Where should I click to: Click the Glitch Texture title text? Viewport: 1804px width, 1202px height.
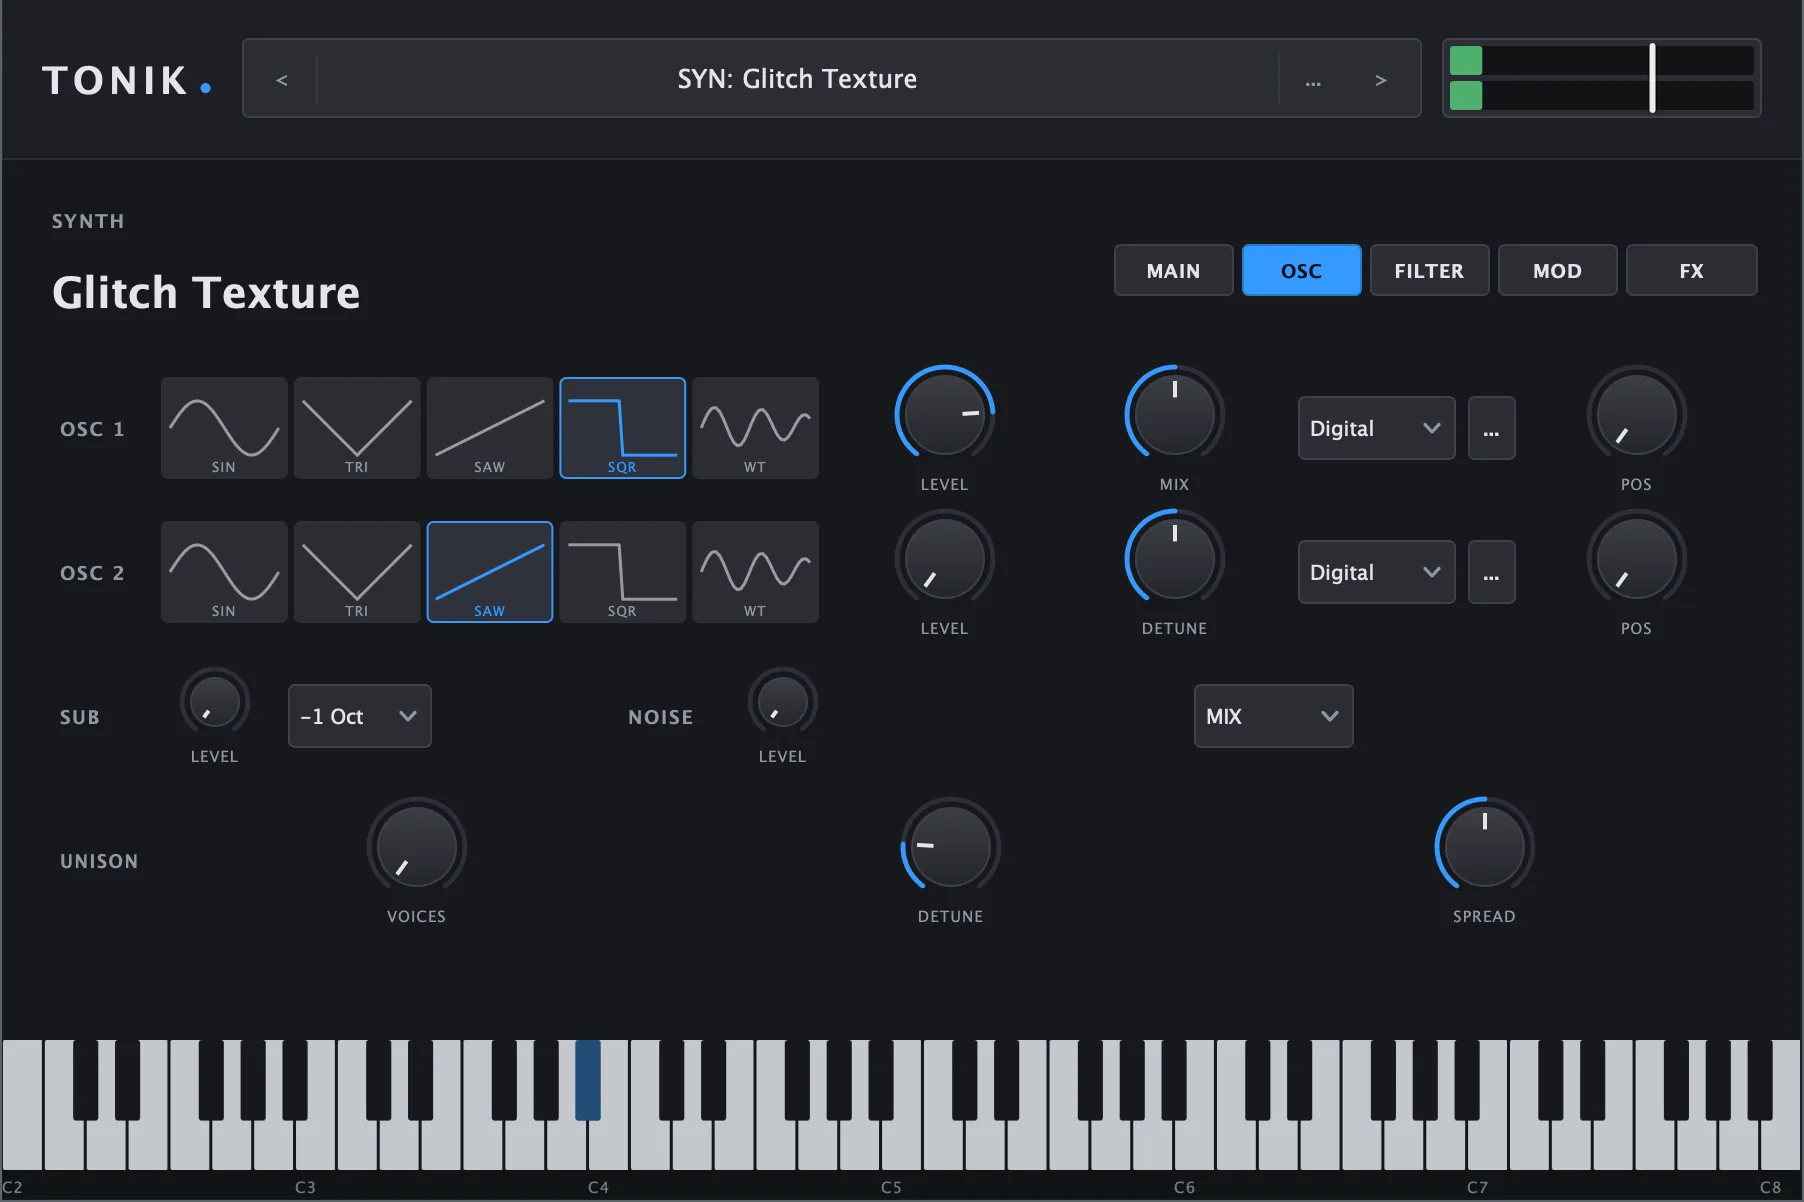[x=206, y=293]
